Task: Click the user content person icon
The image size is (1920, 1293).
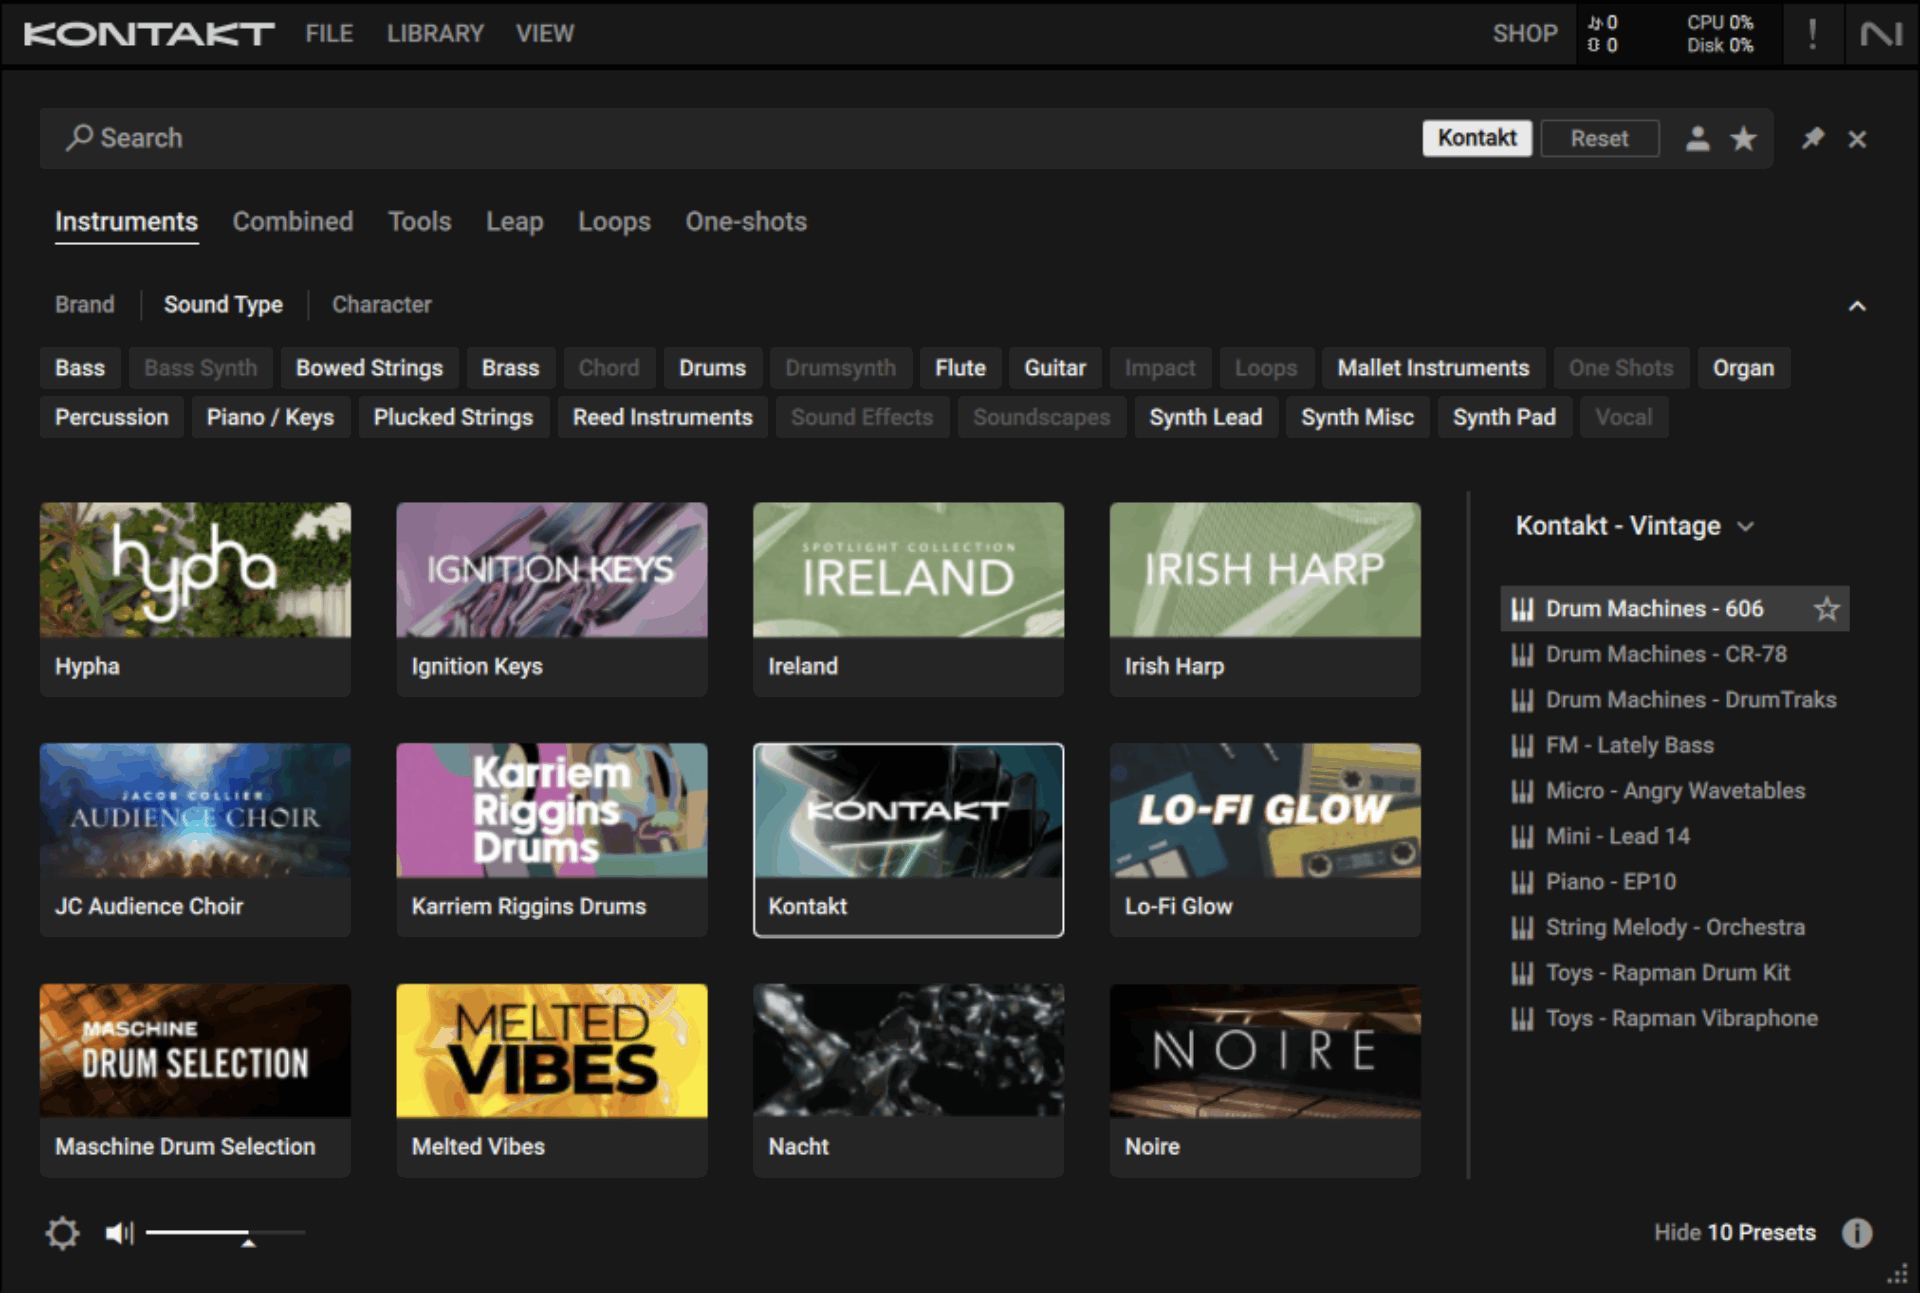Action: [1697, 138]
